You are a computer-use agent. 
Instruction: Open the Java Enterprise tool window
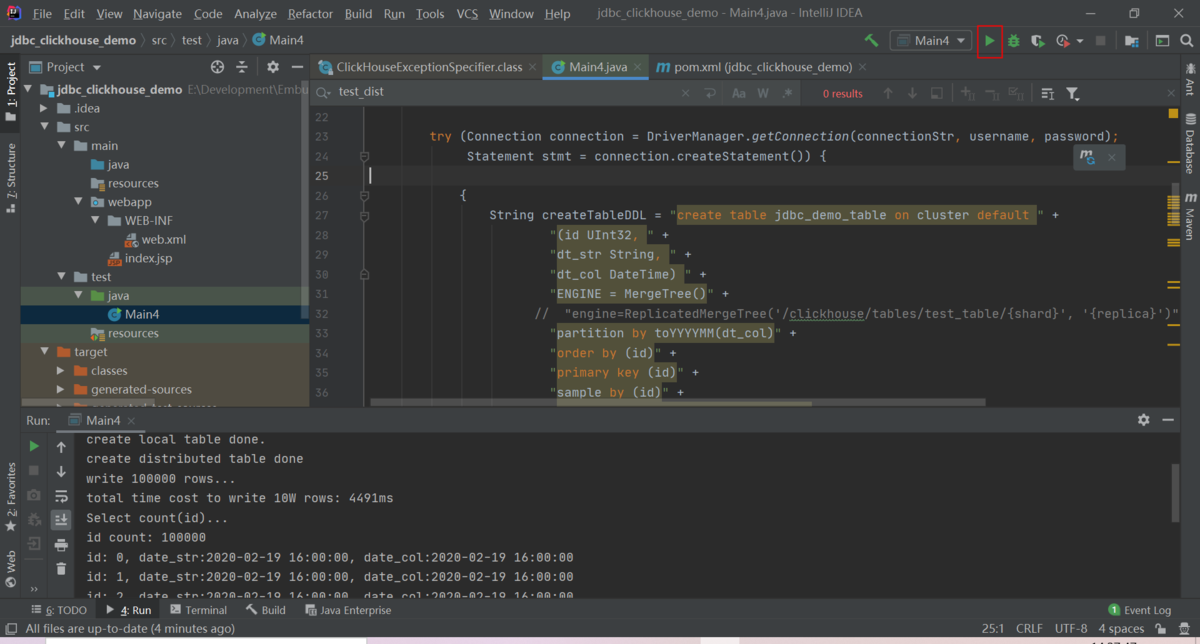coord(348,610)
